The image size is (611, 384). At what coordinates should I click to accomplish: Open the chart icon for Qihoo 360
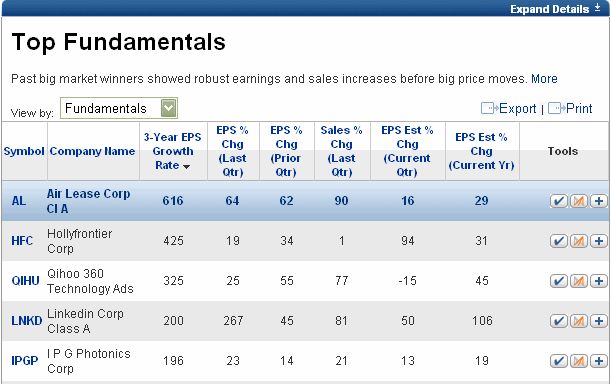[x=579, y=281]
